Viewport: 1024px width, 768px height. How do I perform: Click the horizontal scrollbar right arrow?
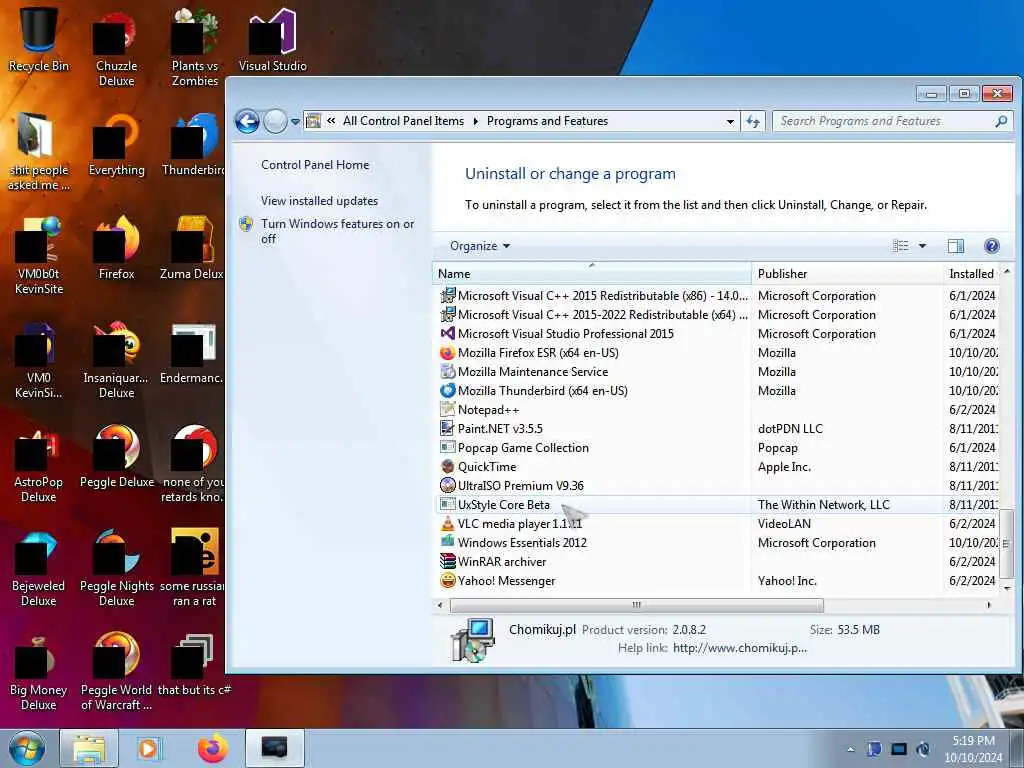coord(989,605)
